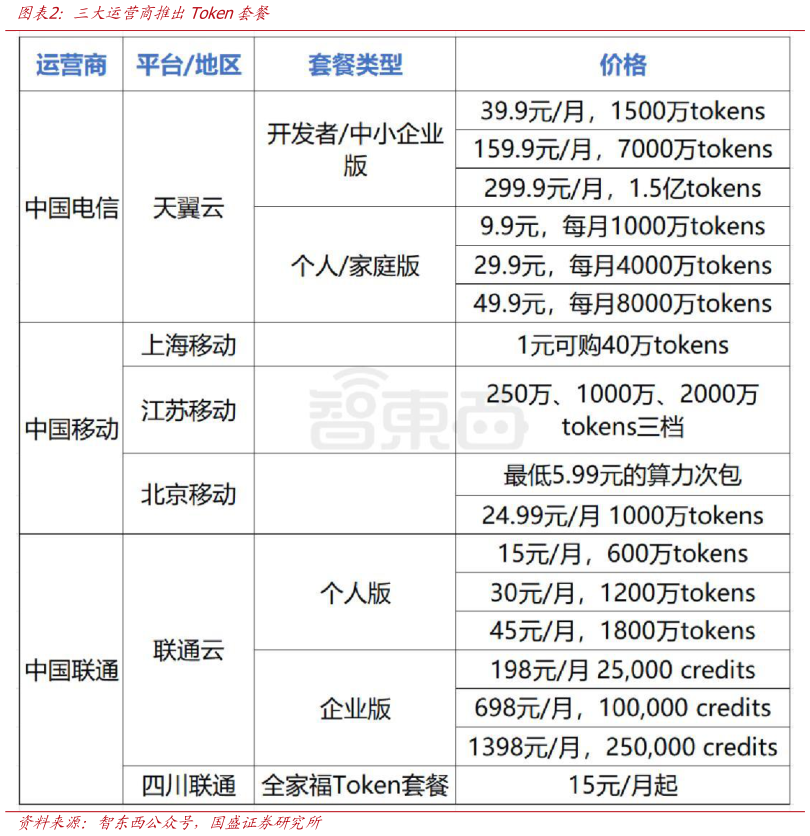Click '最低5.99元的算力次包' cell

(623, 475)
